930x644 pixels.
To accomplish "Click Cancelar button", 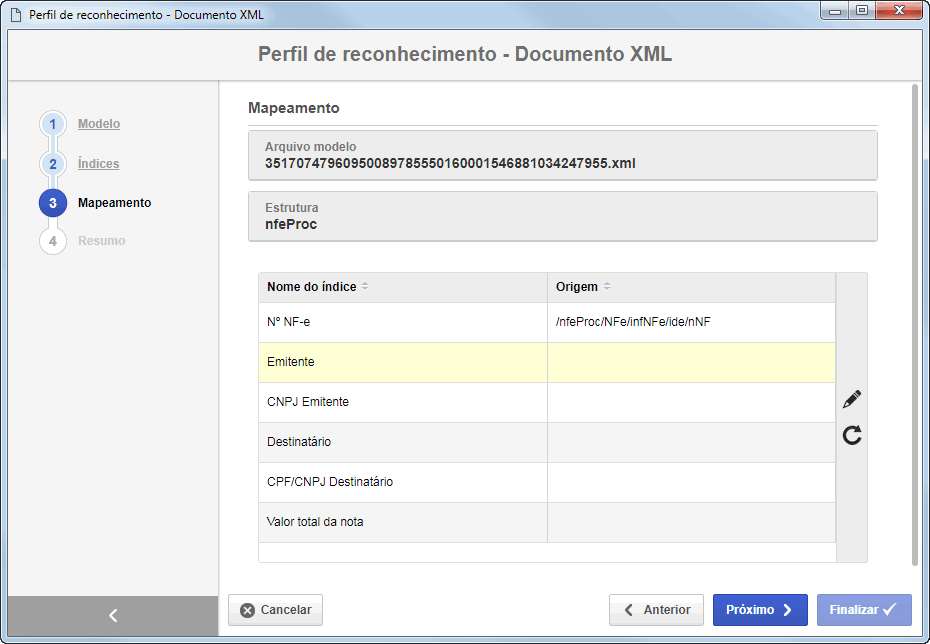I will coord(275,610).
